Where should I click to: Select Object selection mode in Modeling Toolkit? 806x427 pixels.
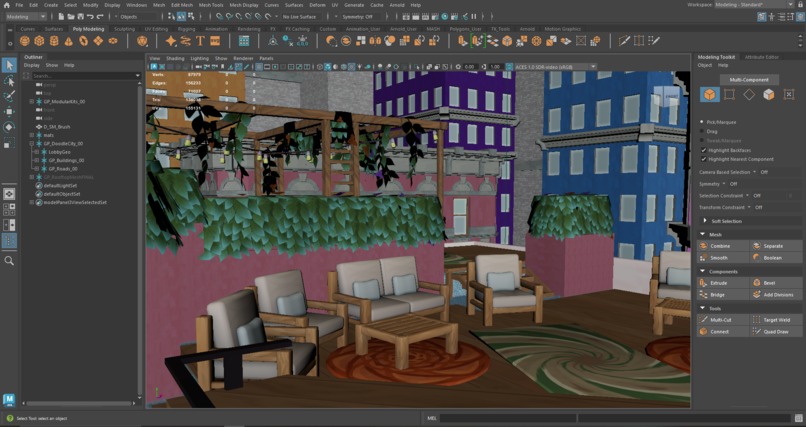tap(709, 95)
